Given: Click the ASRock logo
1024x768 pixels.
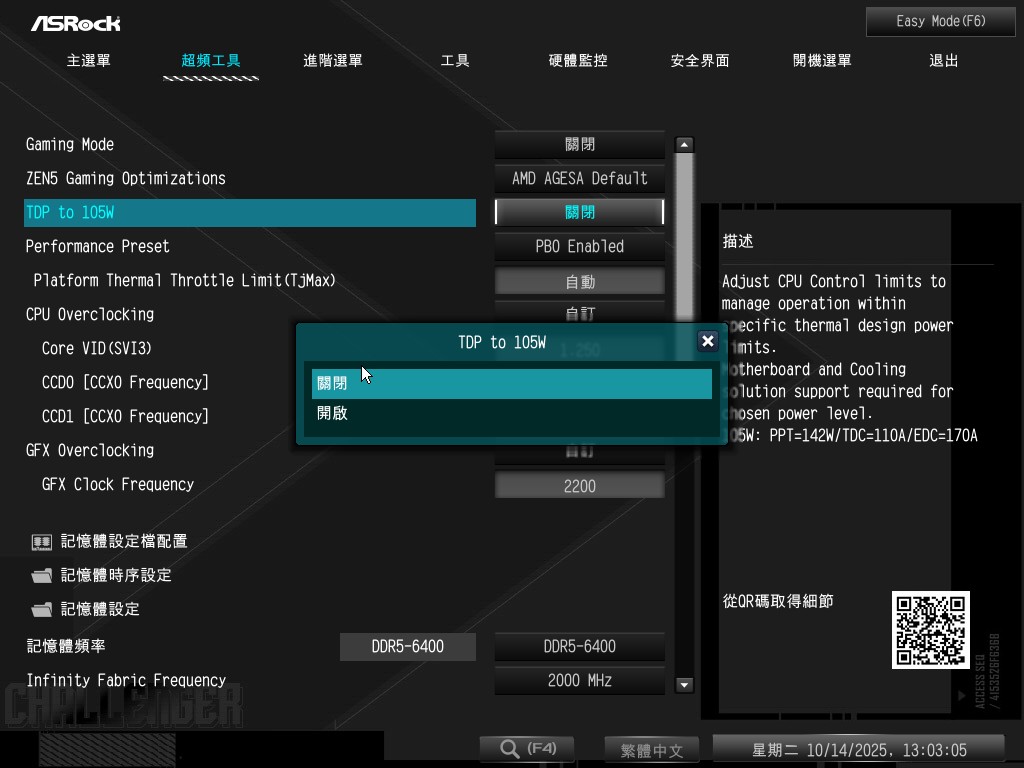Looking at the screenshot, I should (75, 23).
